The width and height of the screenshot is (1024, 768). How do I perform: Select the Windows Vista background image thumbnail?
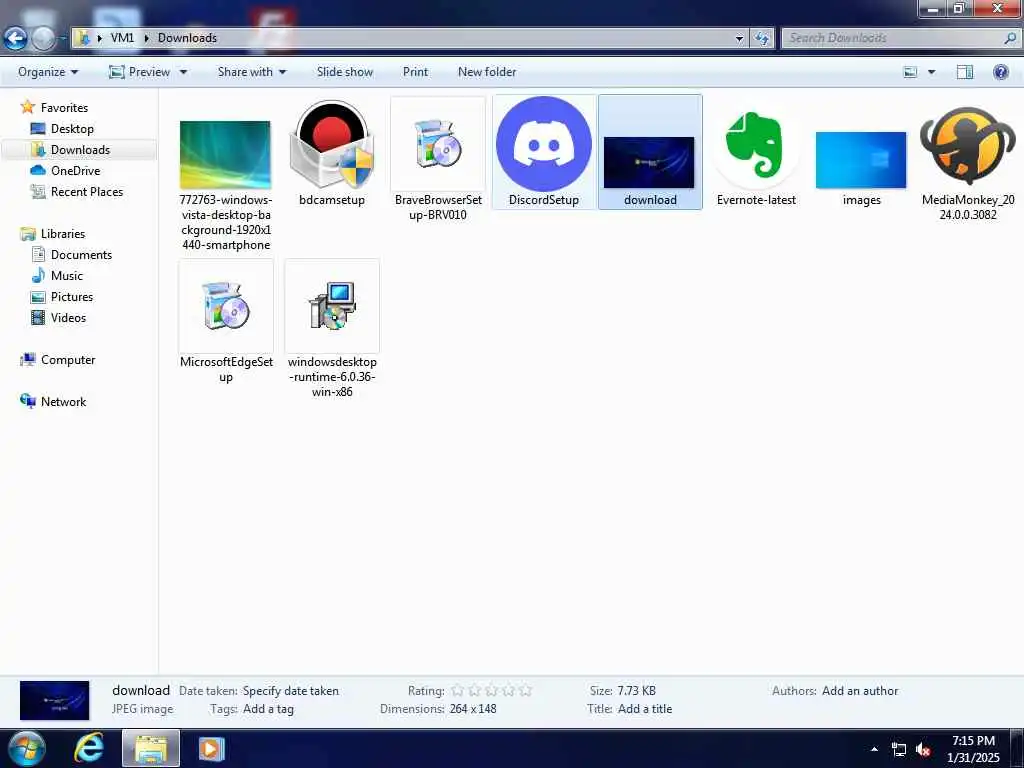225,155
